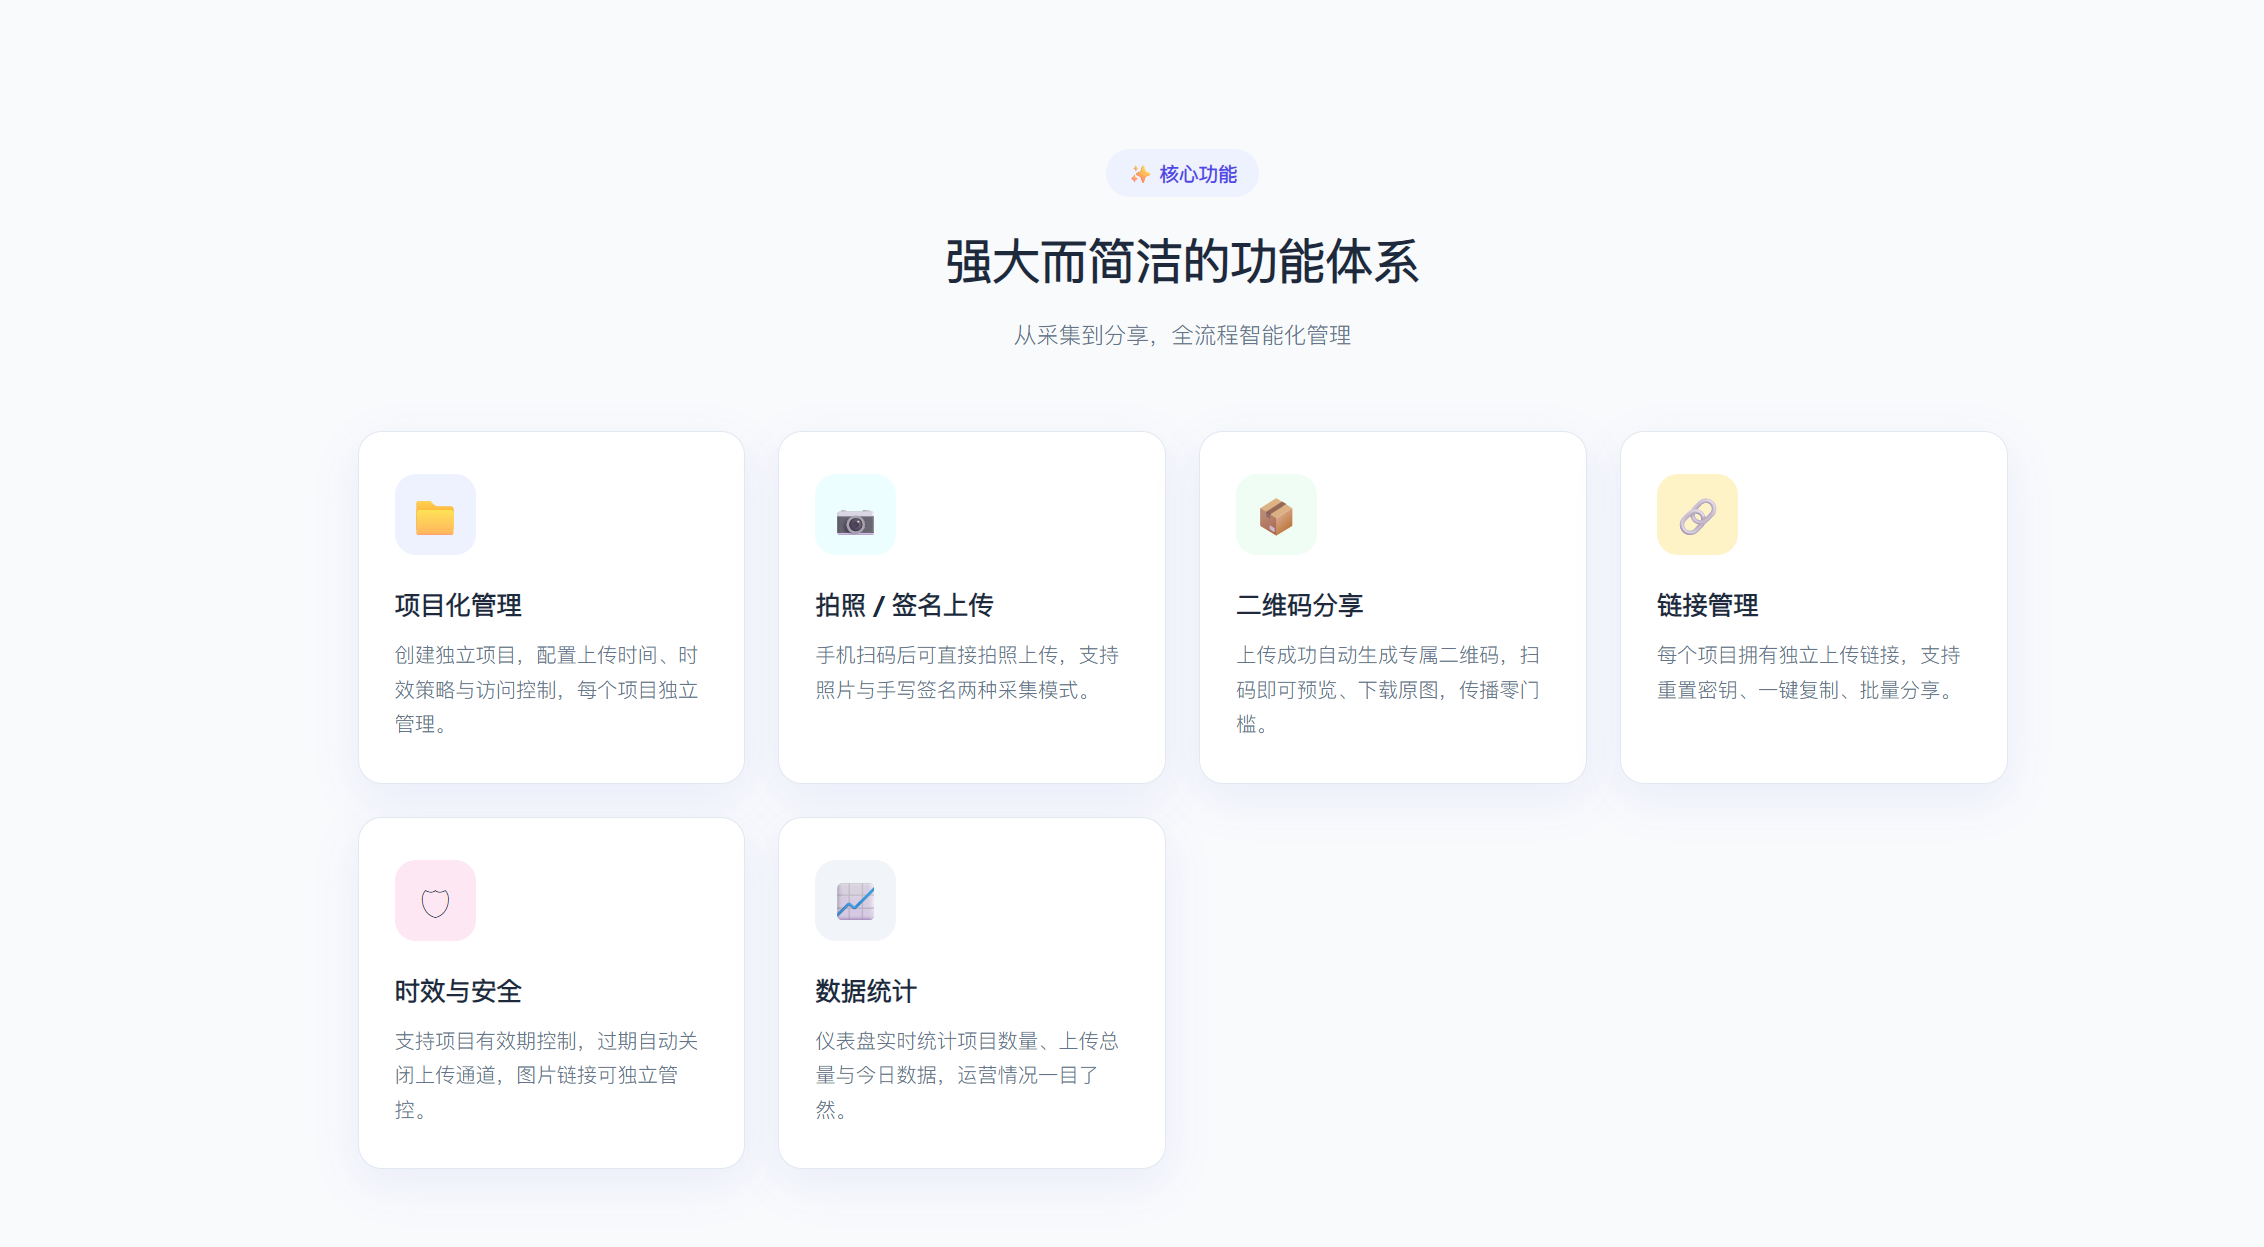The height and width of the screenshot is (1247, 2264).
Task: Click the 项目化管理 description starting with 创建独立项目
Action: [547, 690]
